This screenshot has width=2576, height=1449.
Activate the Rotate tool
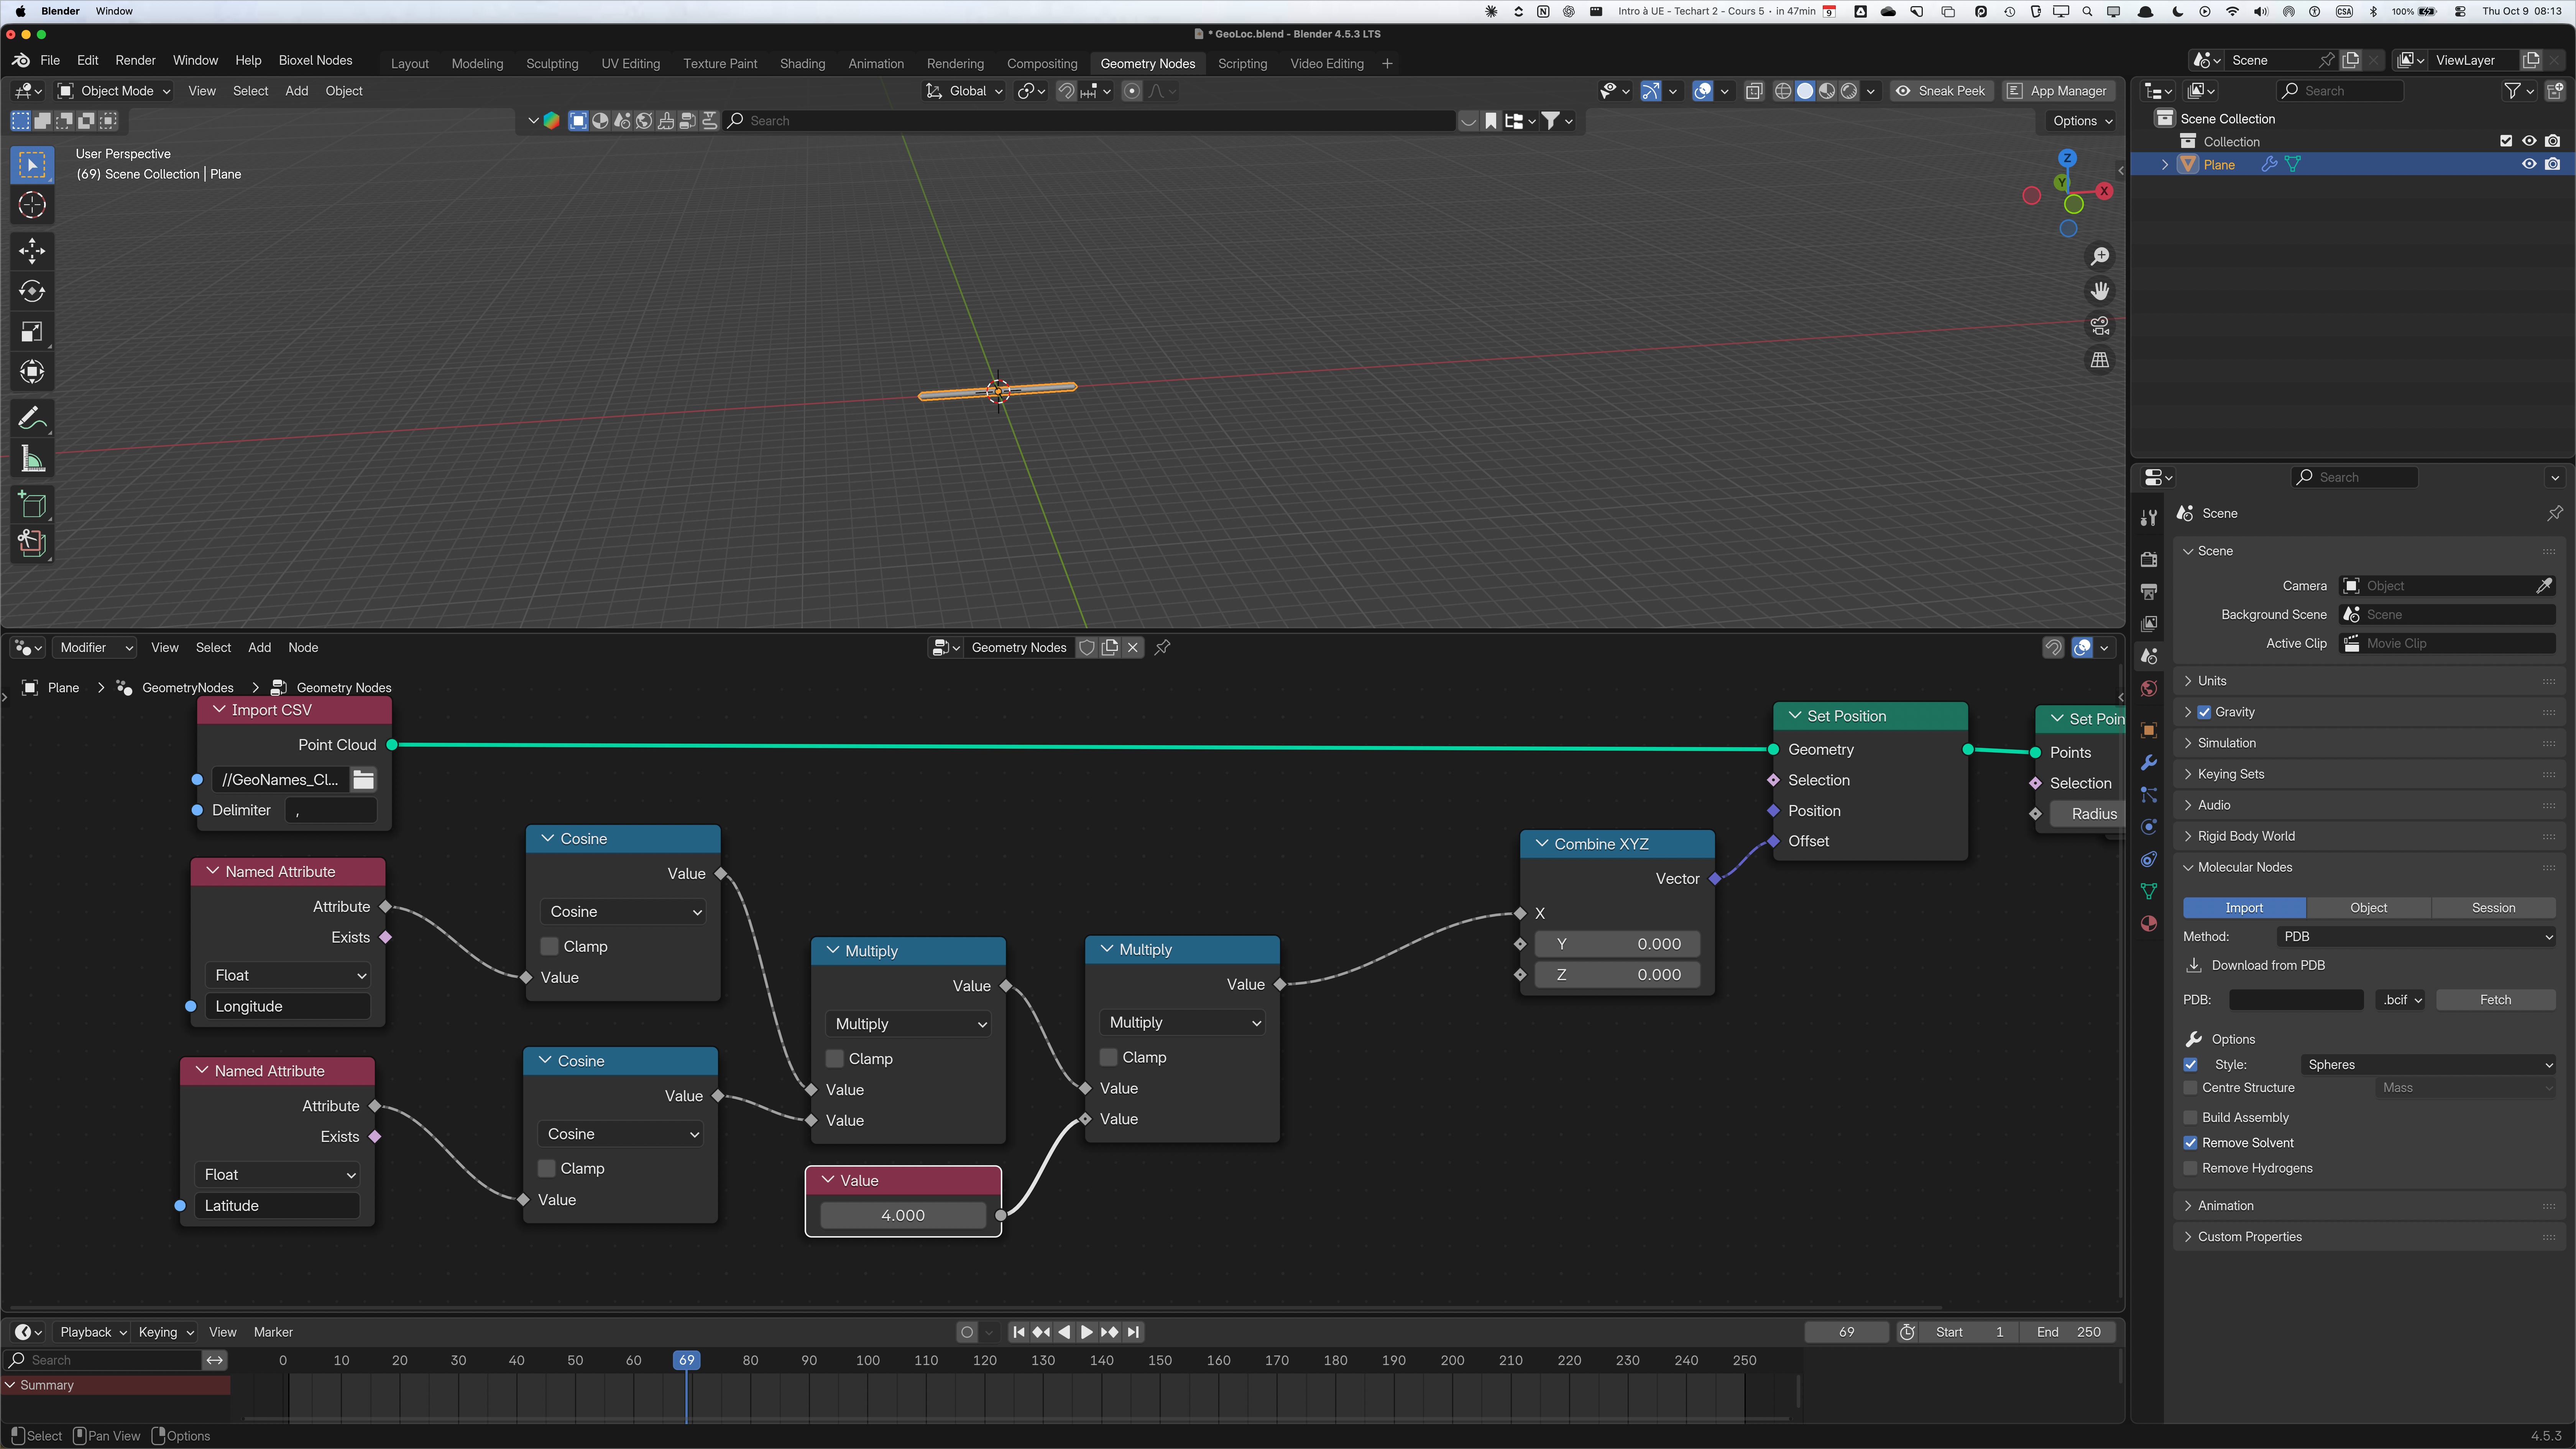[x=32, y=291]
